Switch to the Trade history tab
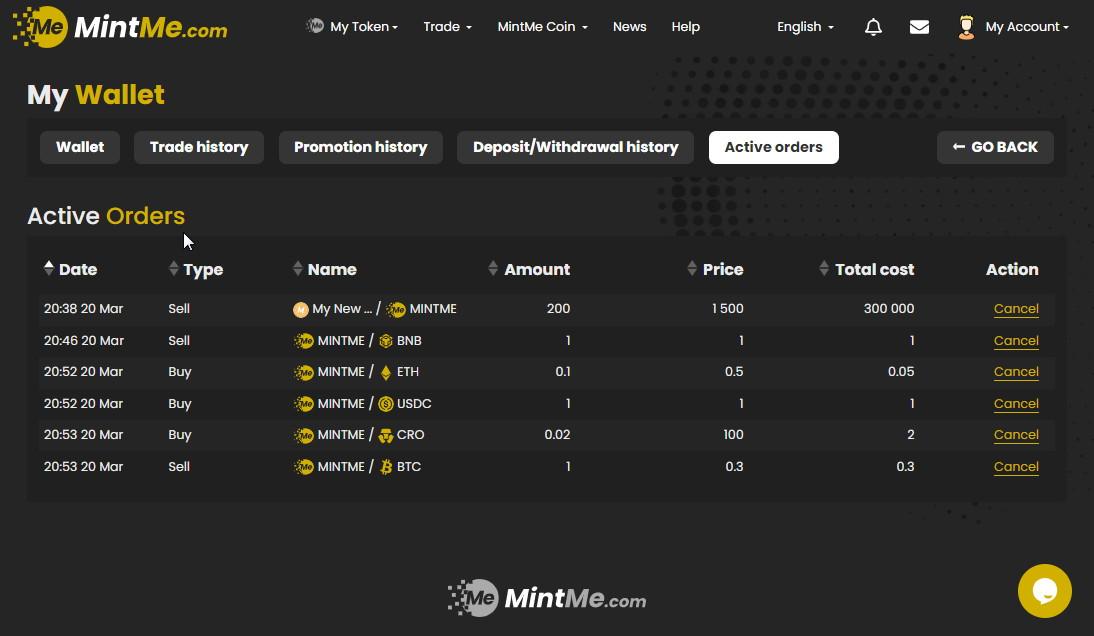Image resolution: width=1094 pixels, height=636 pixels. pyautogui.click(x=199, y=147)
